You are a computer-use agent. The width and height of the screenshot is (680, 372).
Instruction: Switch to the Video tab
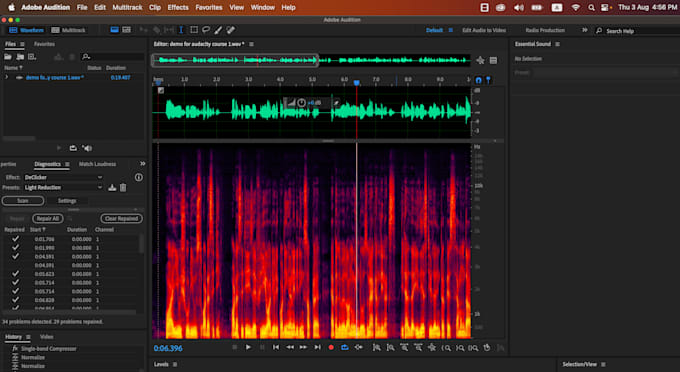[46, 337]
